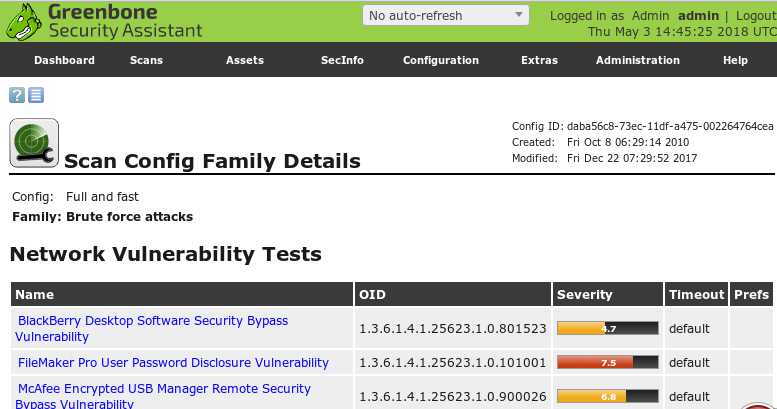Click the default timeout in BlackBerry row

click(x=689, y=329)
